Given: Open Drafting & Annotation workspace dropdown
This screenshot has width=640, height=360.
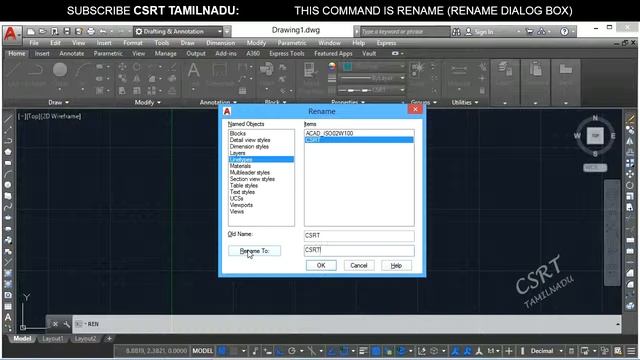Looking at the screenshot, I should coord(178,31).
